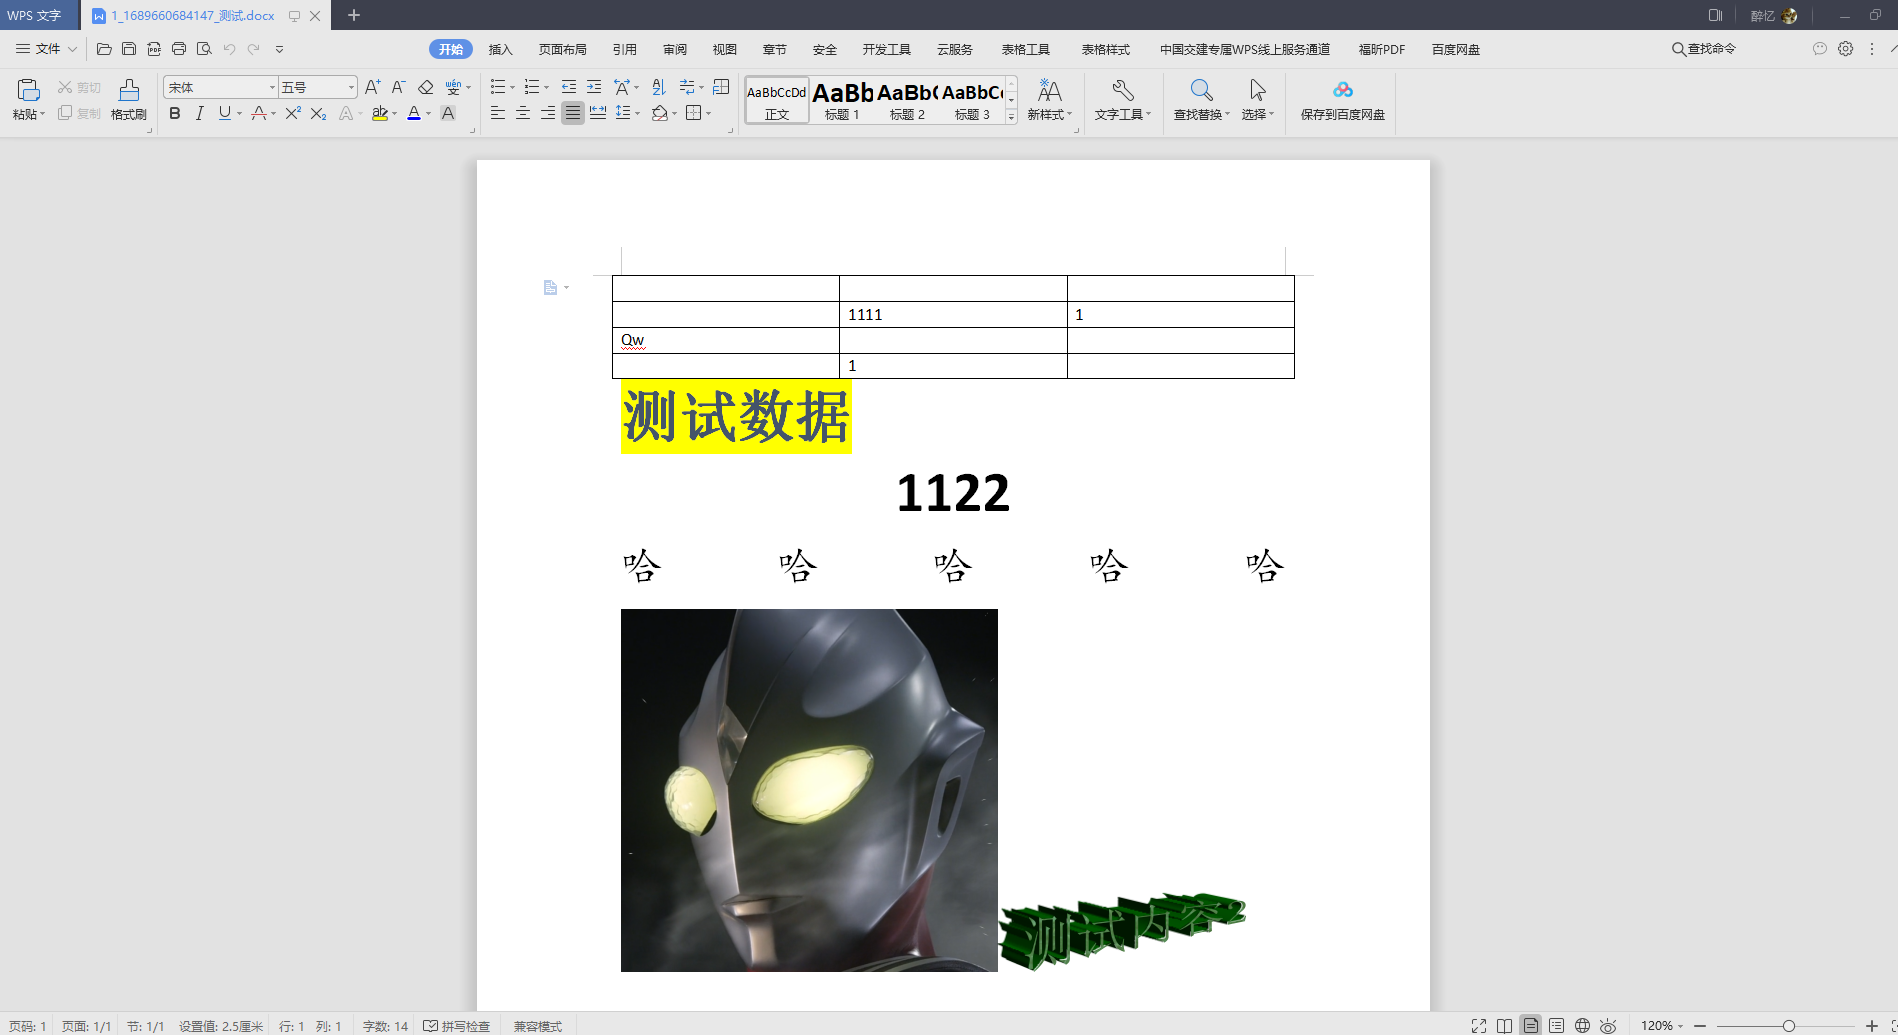Open the 表格工具 tab
Viewport: 1898px width, 1035px height.
[1025, 49]
